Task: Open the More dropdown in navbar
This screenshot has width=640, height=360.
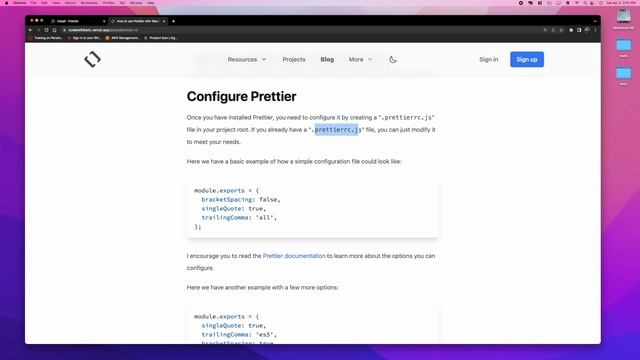Action: point(360,60)
